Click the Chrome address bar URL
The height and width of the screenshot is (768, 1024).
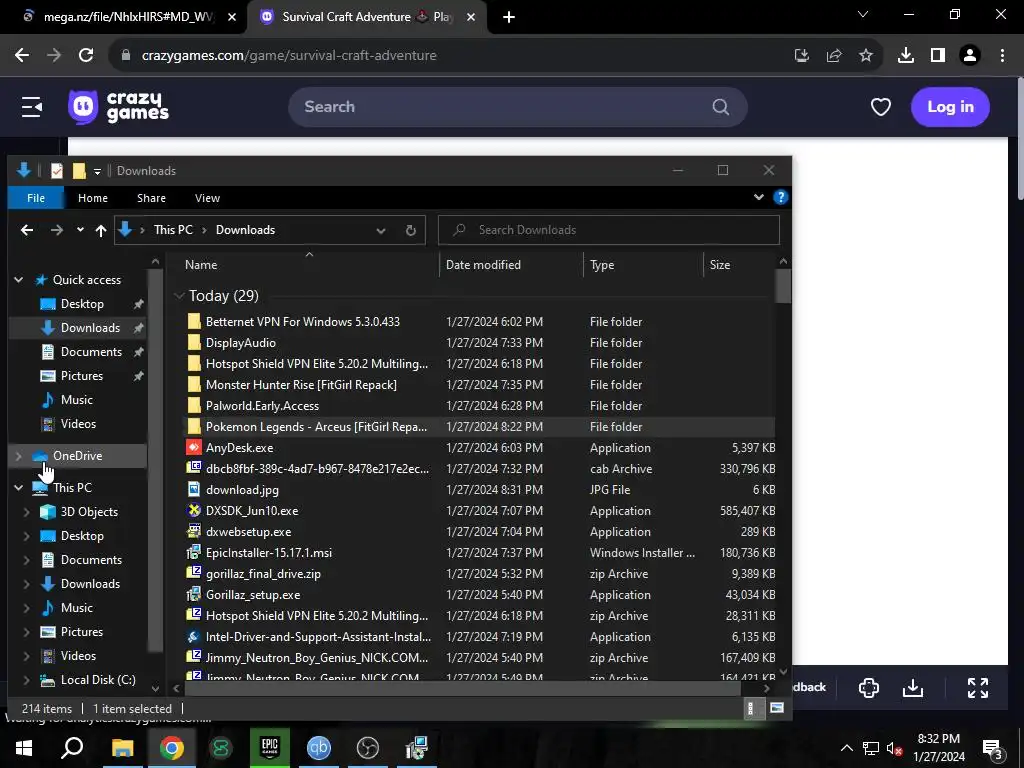click(289, 56)
